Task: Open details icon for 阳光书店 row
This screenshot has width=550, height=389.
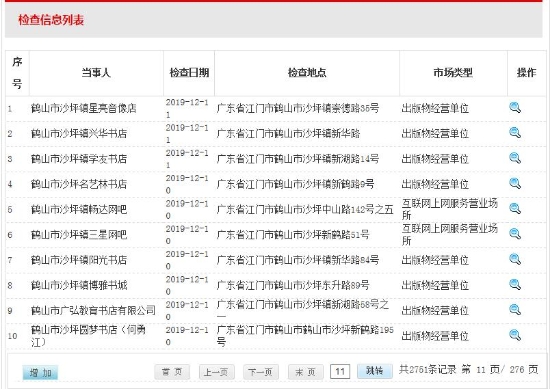Action: (x=515, y=259)
